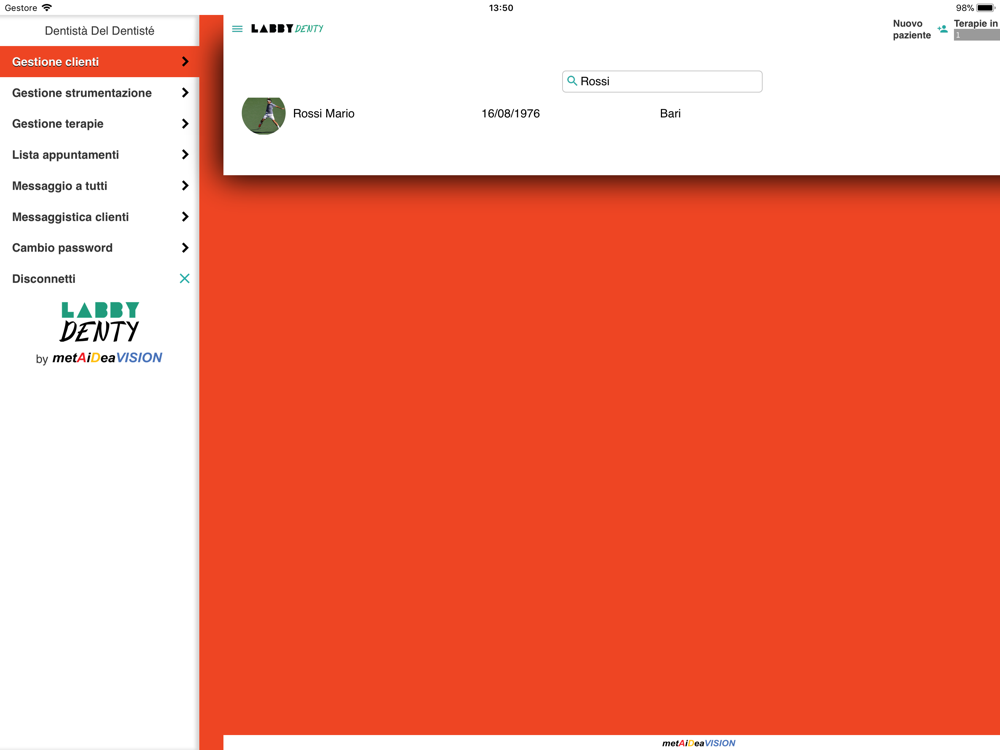Click the Rossi search input field
The image size is (1000, 750).
coord(662,81)
